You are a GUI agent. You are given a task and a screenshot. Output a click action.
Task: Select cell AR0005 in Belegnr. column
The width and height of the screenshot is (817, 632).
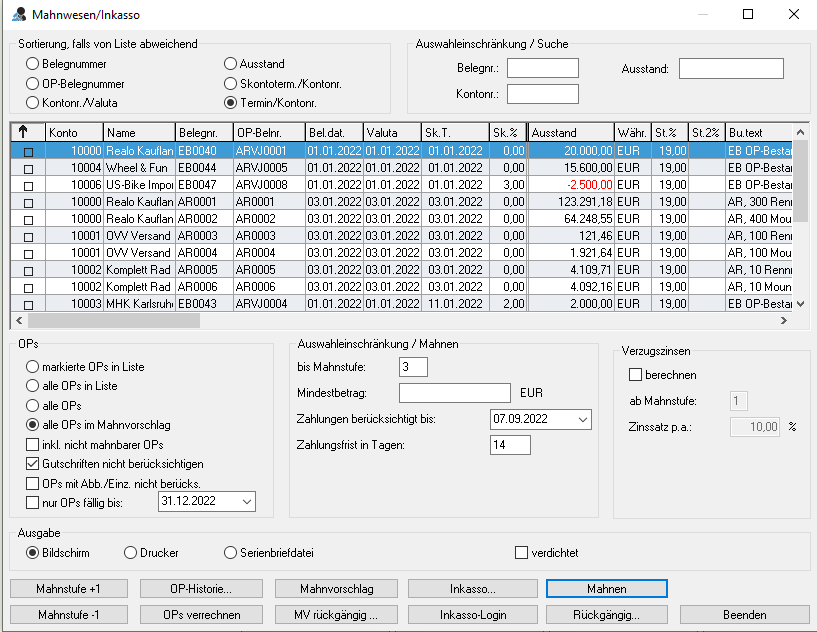(204, 269)
